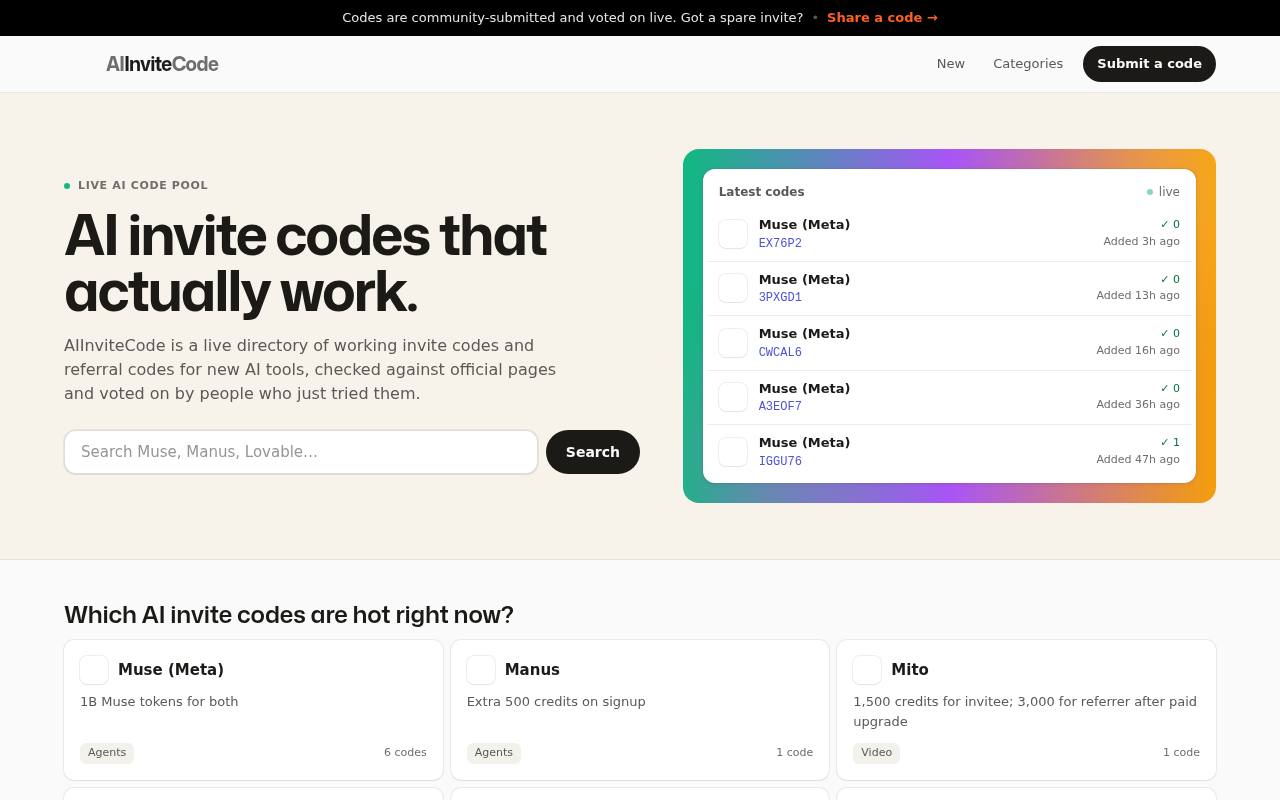Click the Share a code link
This screenshot has height=800, width=1280.
[x=882, y=18]
